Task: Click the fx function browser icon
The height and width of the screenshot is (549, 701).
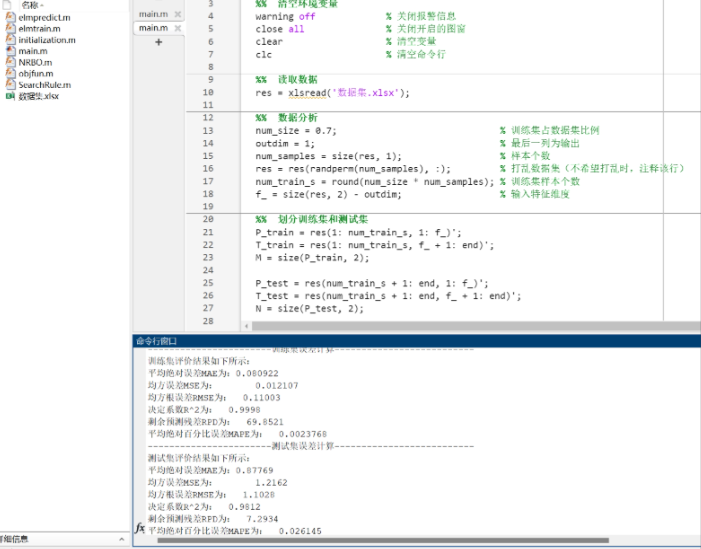Action: click(140, 528)
